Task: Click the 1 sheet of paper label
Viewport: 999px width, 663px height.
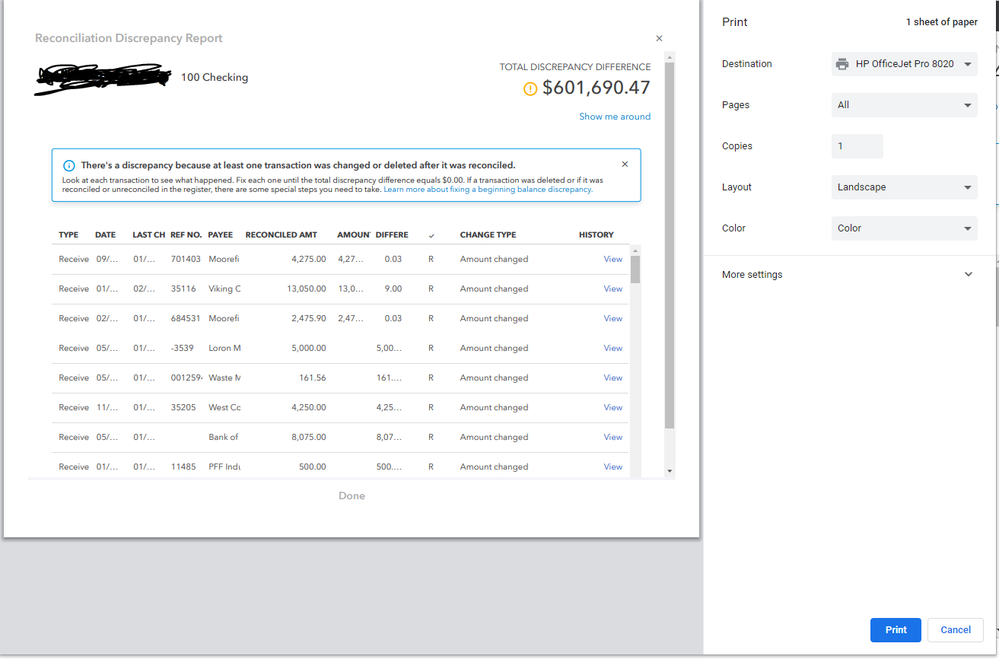Action: (942, 22)
